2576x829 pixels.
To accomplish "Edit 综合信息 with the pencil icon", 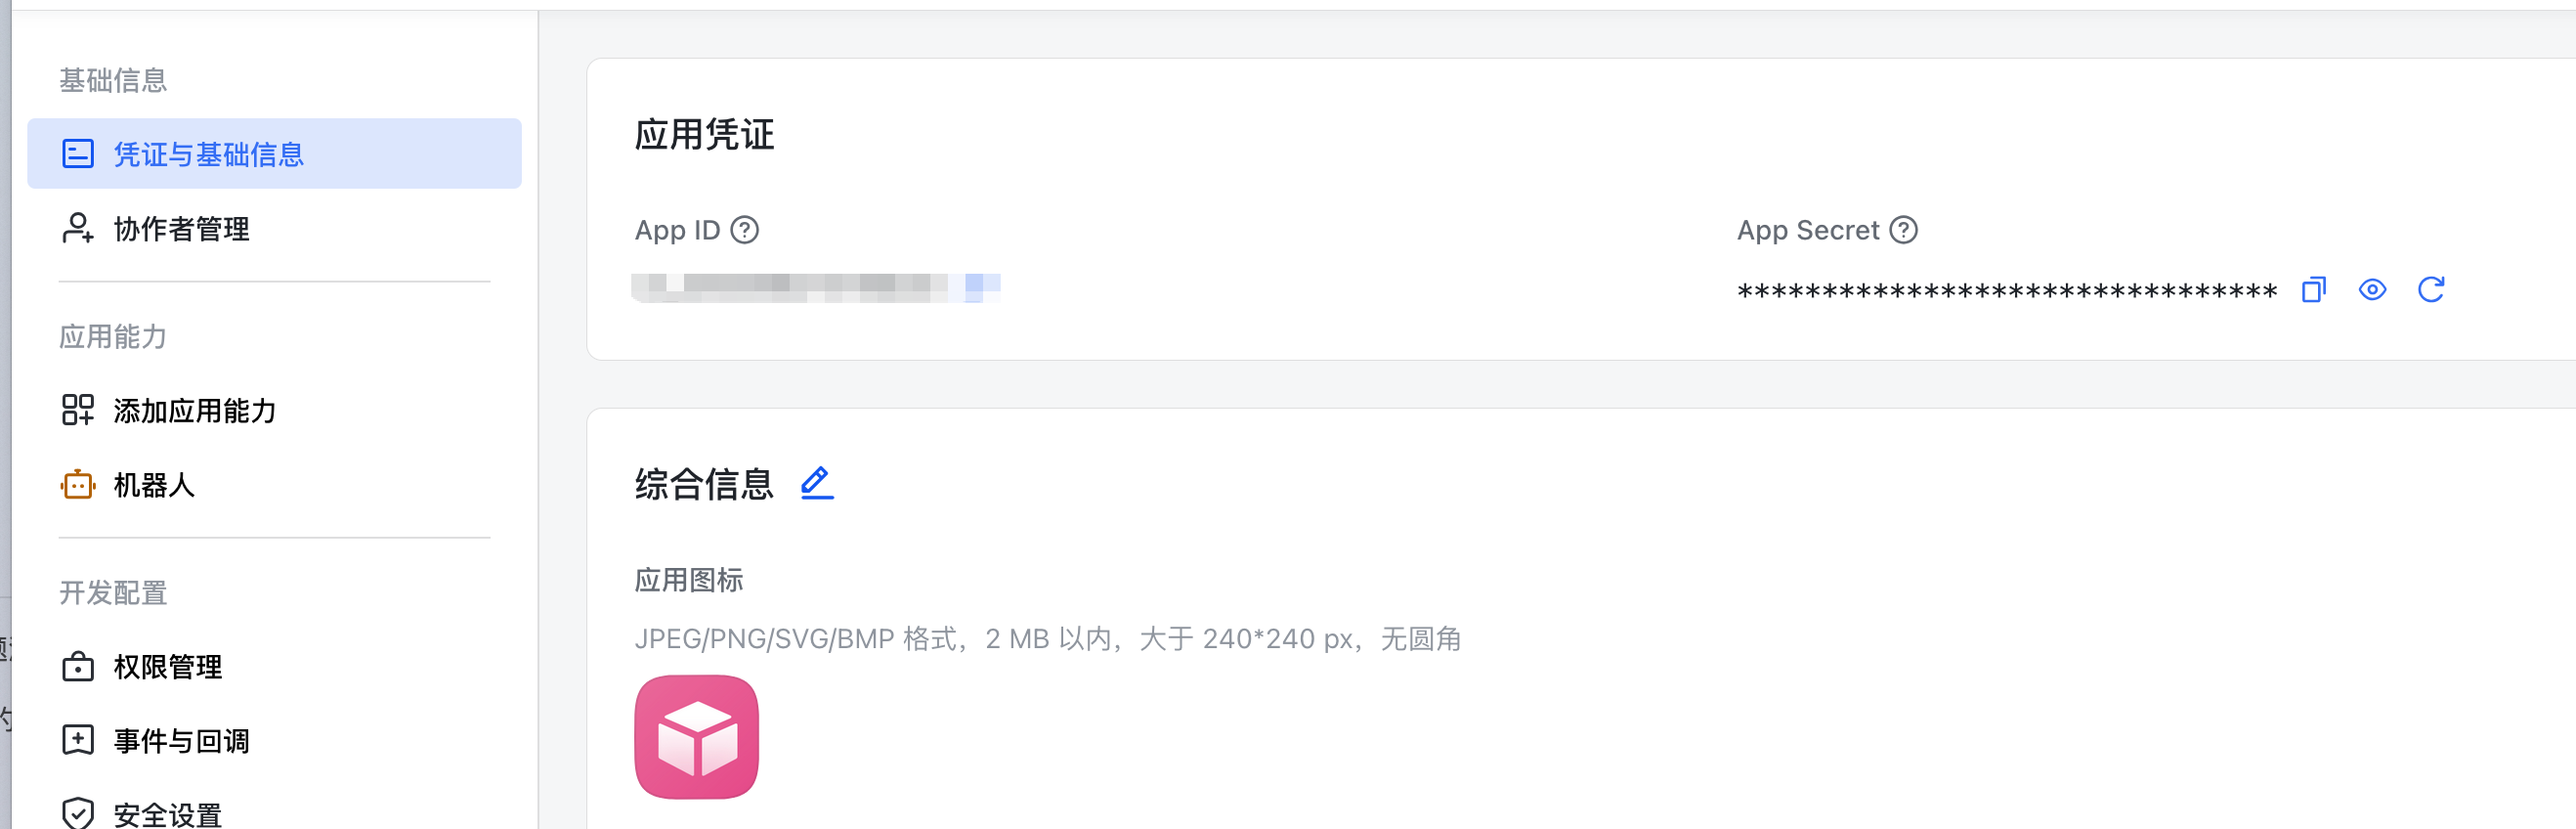I will 817,483.
